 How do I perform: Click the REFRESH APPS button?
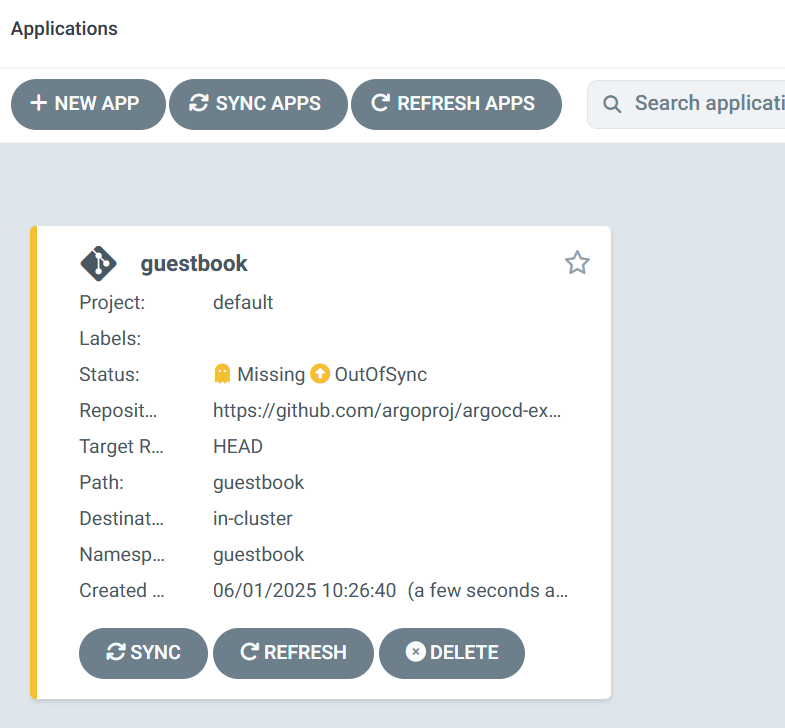coord(456,104)
